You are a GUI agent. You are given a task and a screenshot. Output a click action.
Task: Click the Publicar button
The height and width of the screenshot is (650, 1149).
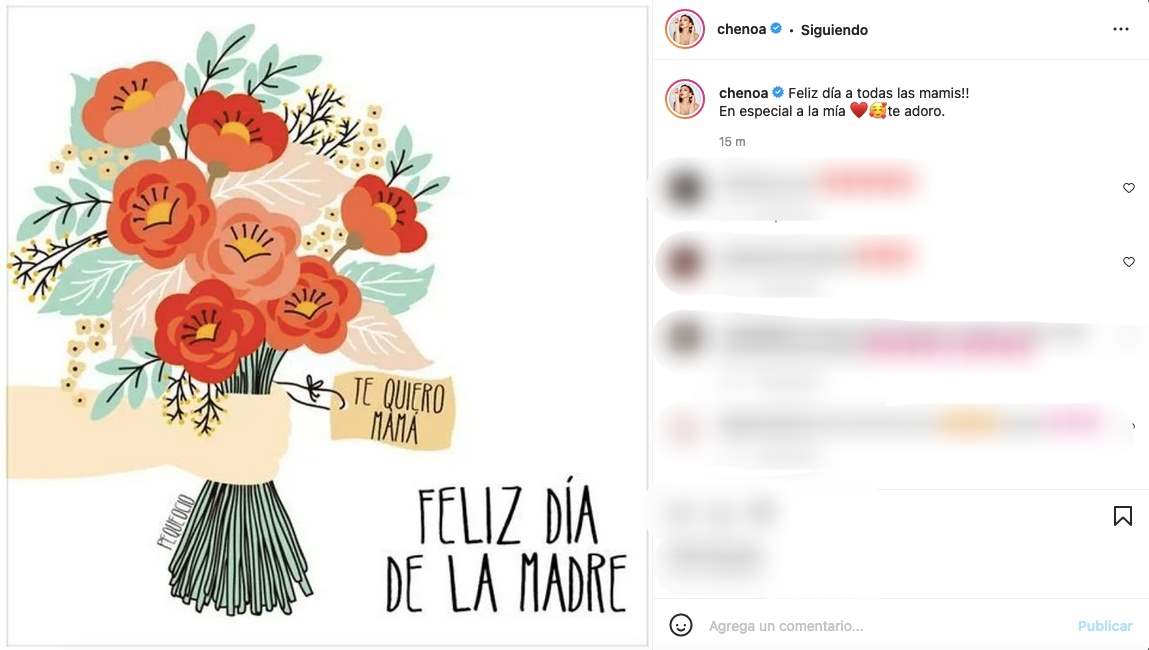(x=1104, y=626)
